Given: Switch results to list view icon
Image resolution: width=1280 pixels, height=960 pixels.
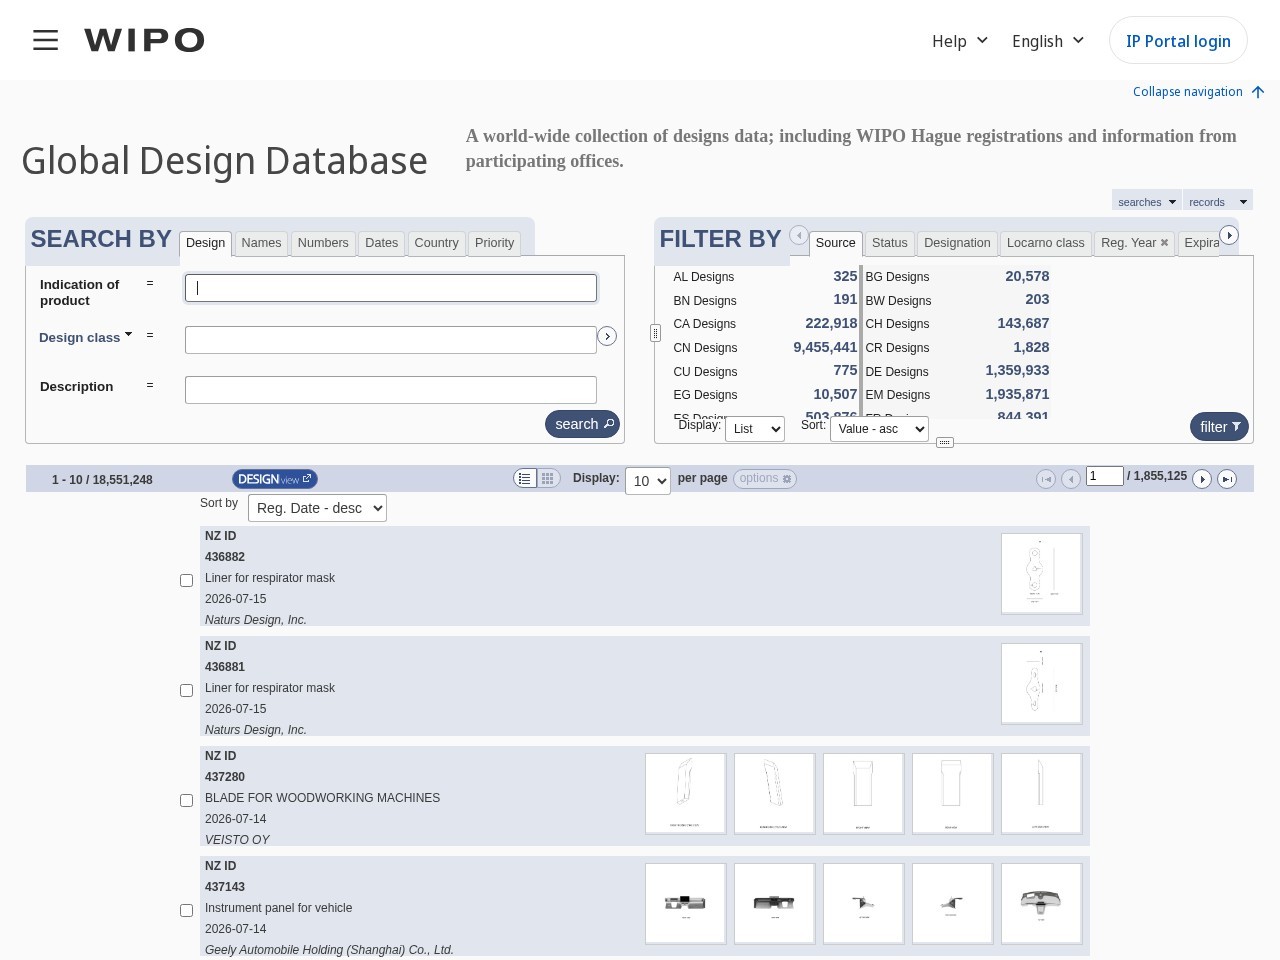Looking at the screenshot, I should click(x=525, y=479).
